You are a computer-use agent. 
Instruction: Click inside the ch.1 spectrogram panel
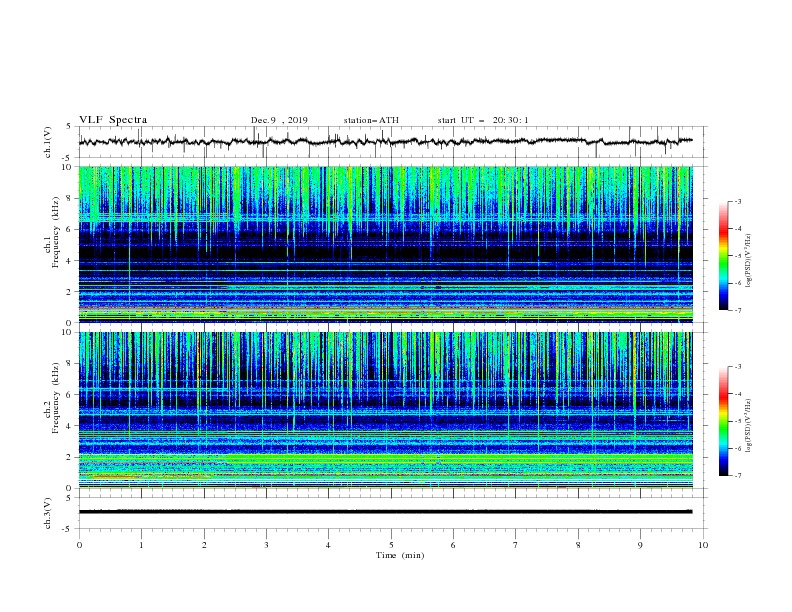point(386,244)
